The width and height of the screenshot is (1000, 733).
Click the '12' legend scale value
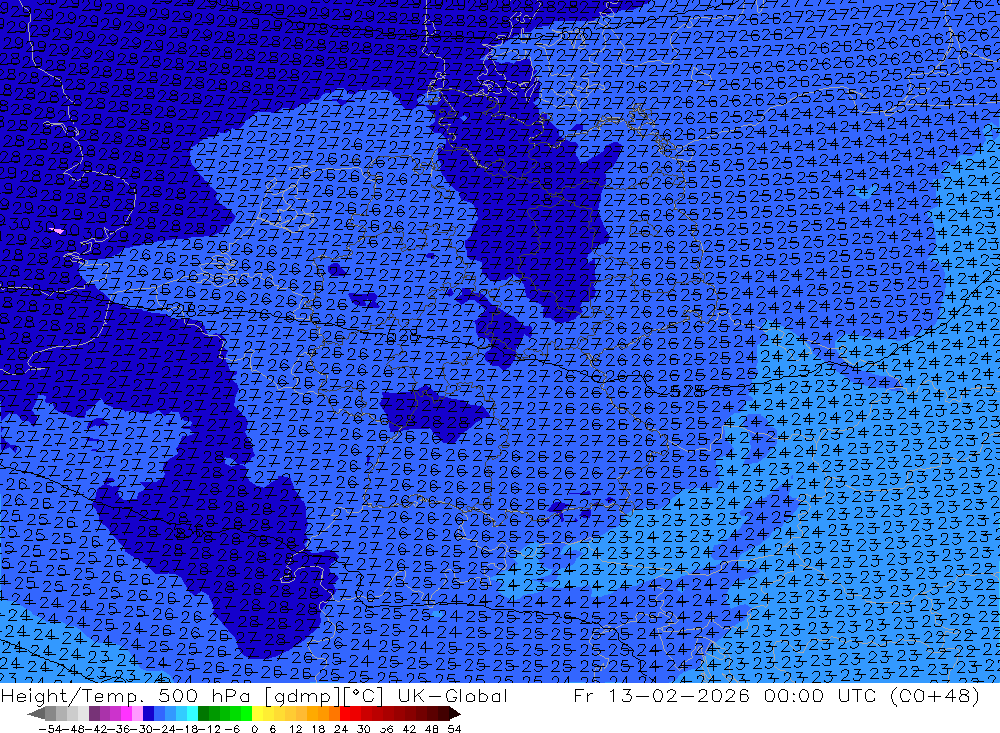pyautogui.click(x=295, y=729)
